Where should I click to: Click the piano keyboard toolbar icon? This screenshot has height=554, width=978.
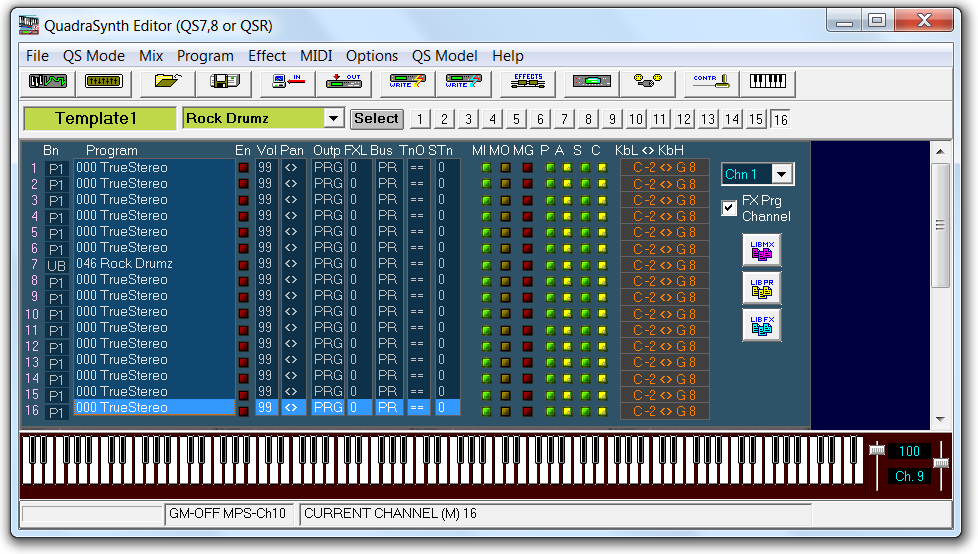[768, 83]
